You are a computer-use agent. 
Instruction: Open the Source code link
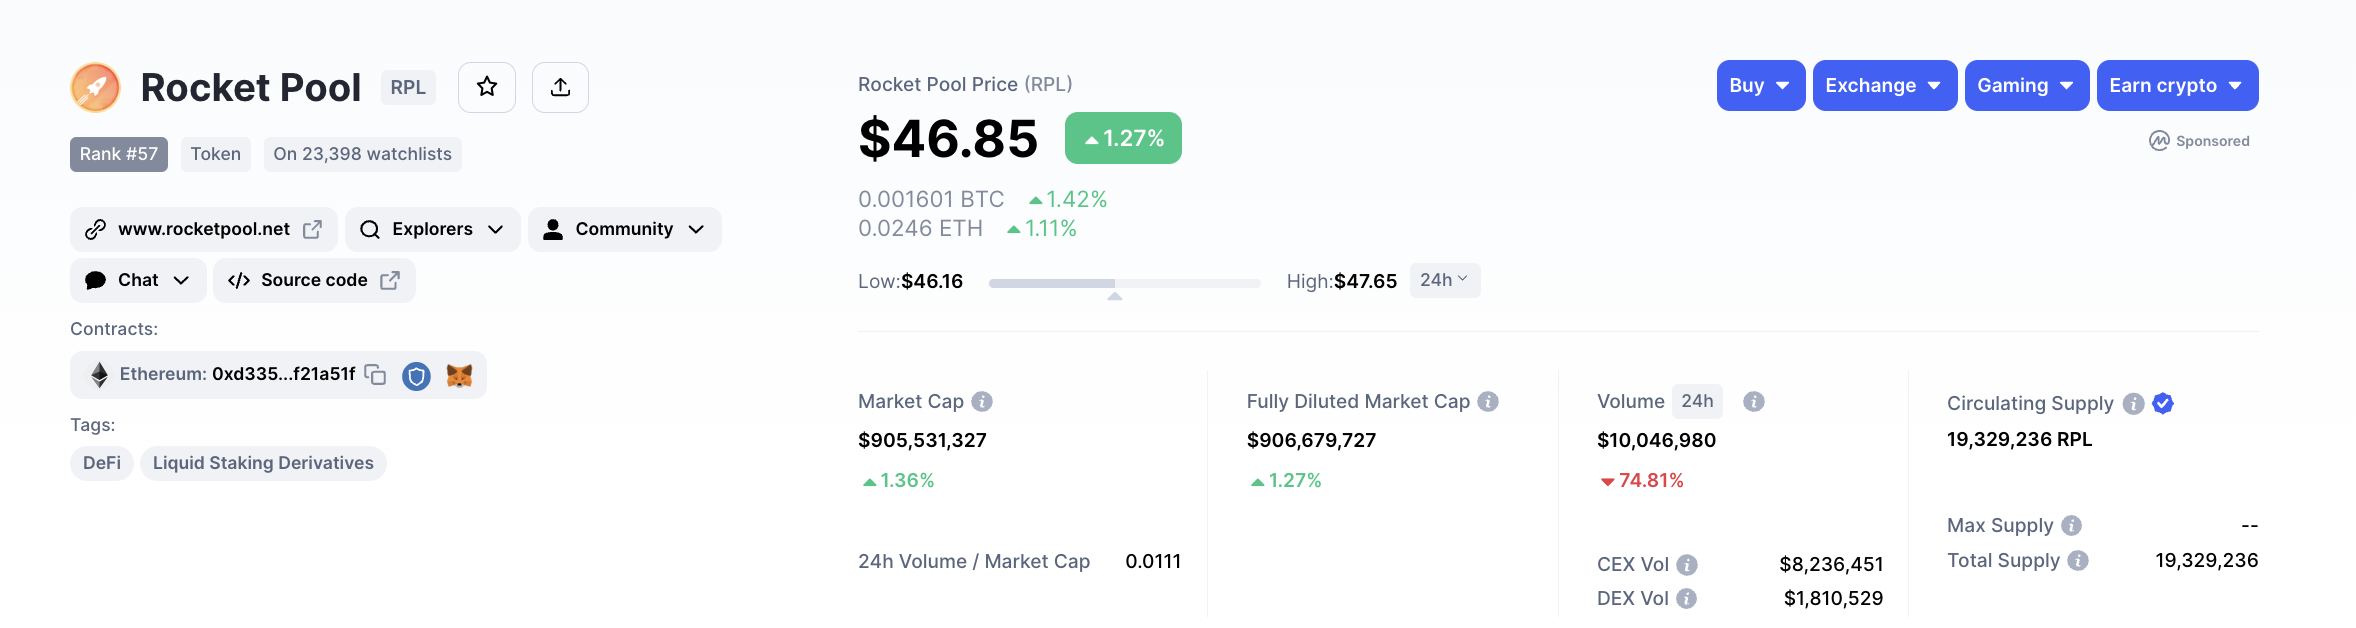click(x=314, y=280)
